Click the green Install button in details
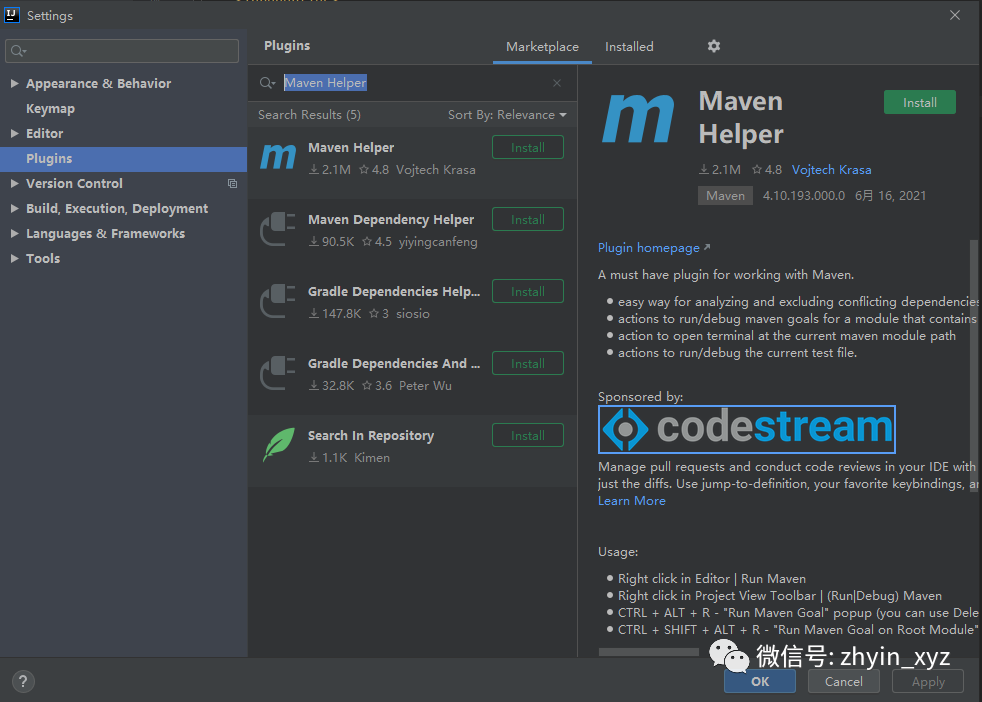The height and width of the screenshot is (702, 982). click(x=919, y=102)
